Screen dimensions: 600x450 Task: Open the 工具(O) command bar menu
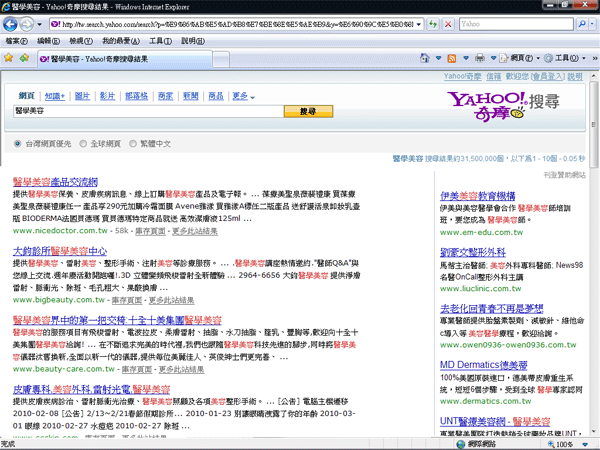tap(565, 58)
